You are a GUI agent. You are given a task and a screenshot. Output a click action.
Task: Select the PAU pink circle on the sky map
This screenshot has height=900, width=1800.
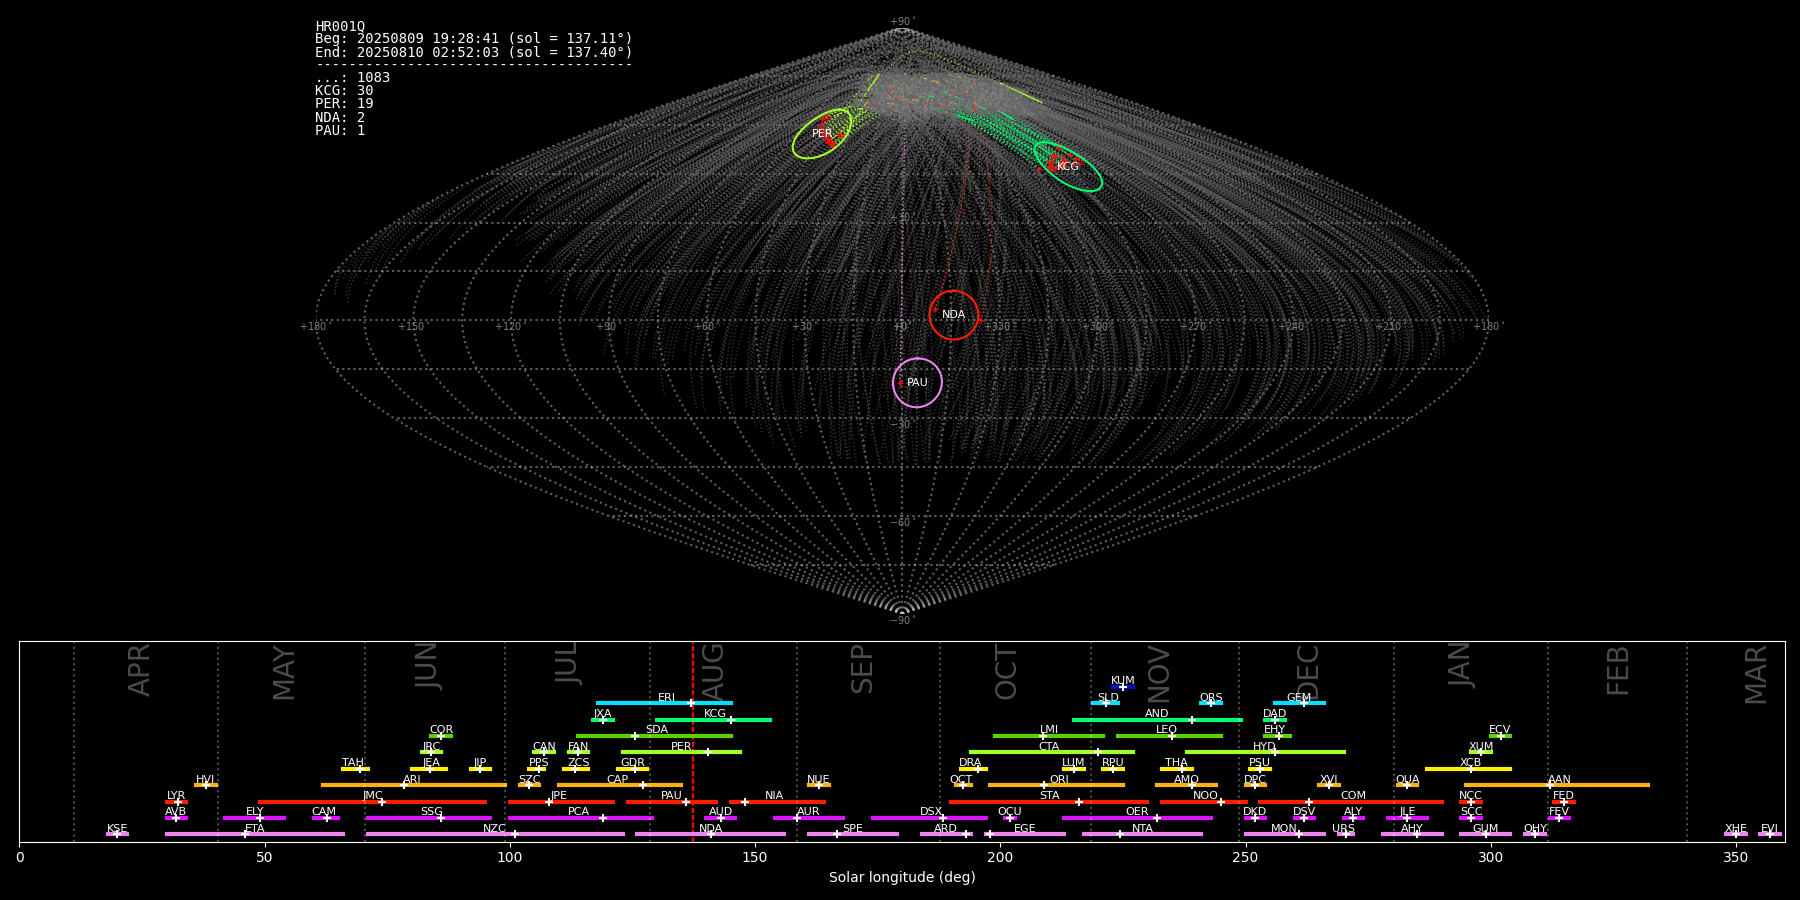tap(917, 383)
